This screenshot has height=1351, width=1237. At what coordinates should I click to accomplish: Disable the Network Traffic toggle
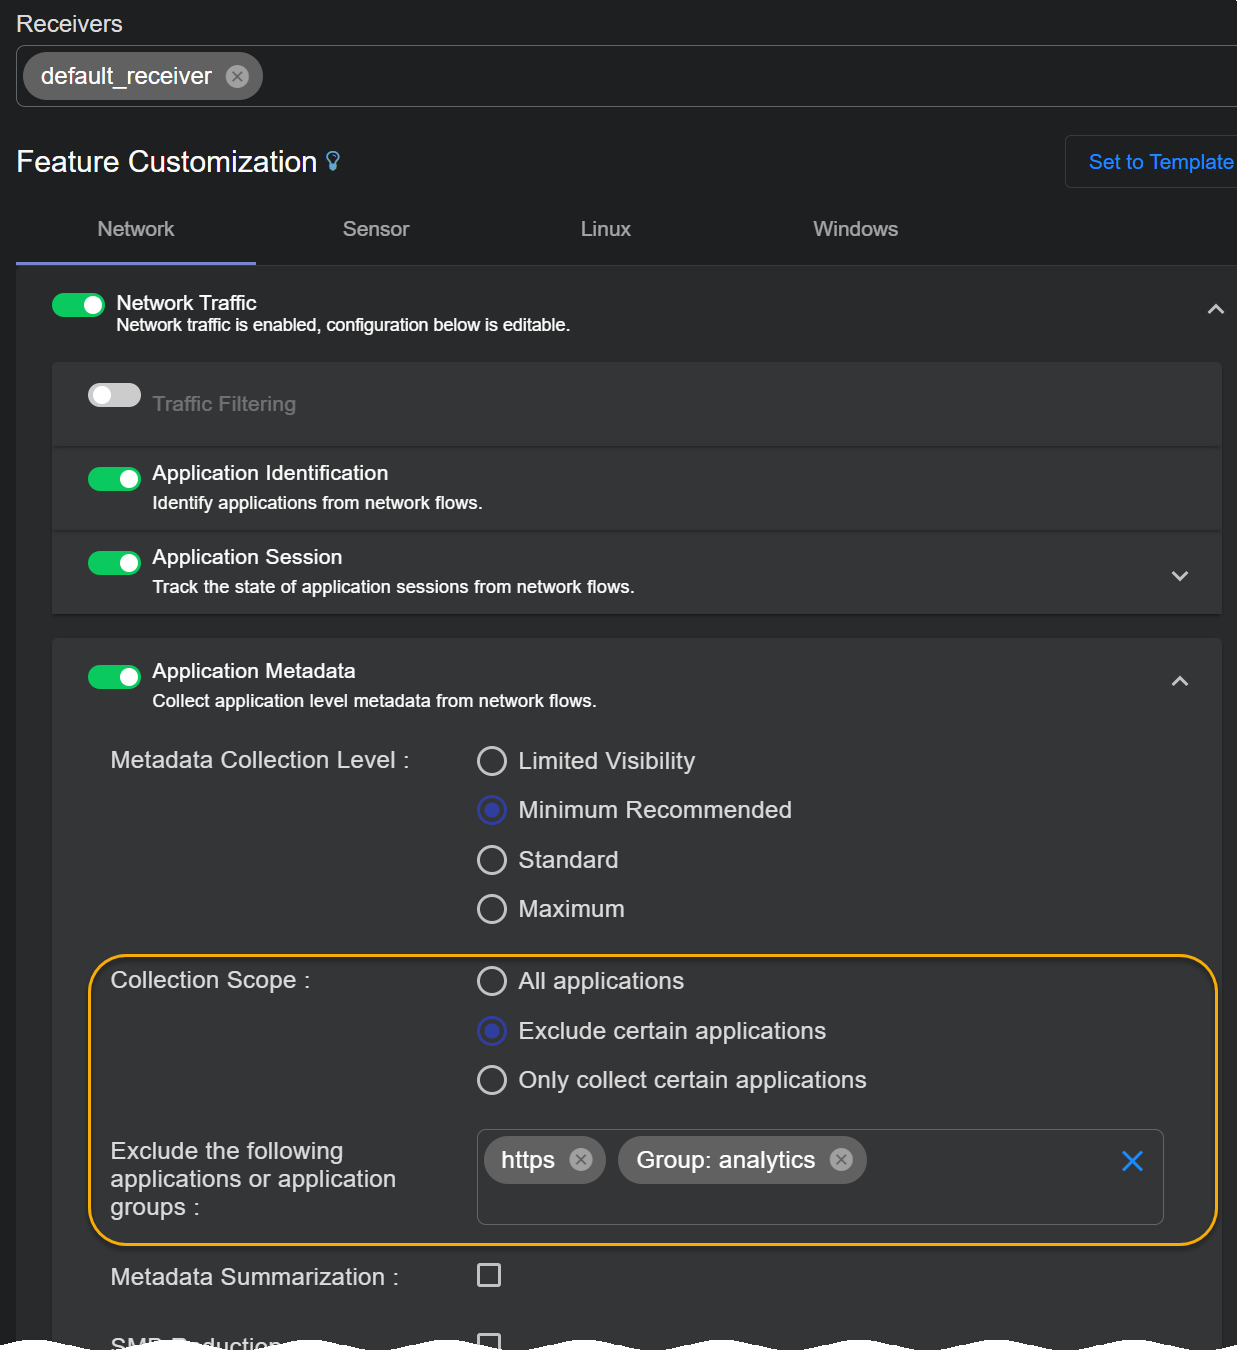pyautogui.click(x=79, y=305)
